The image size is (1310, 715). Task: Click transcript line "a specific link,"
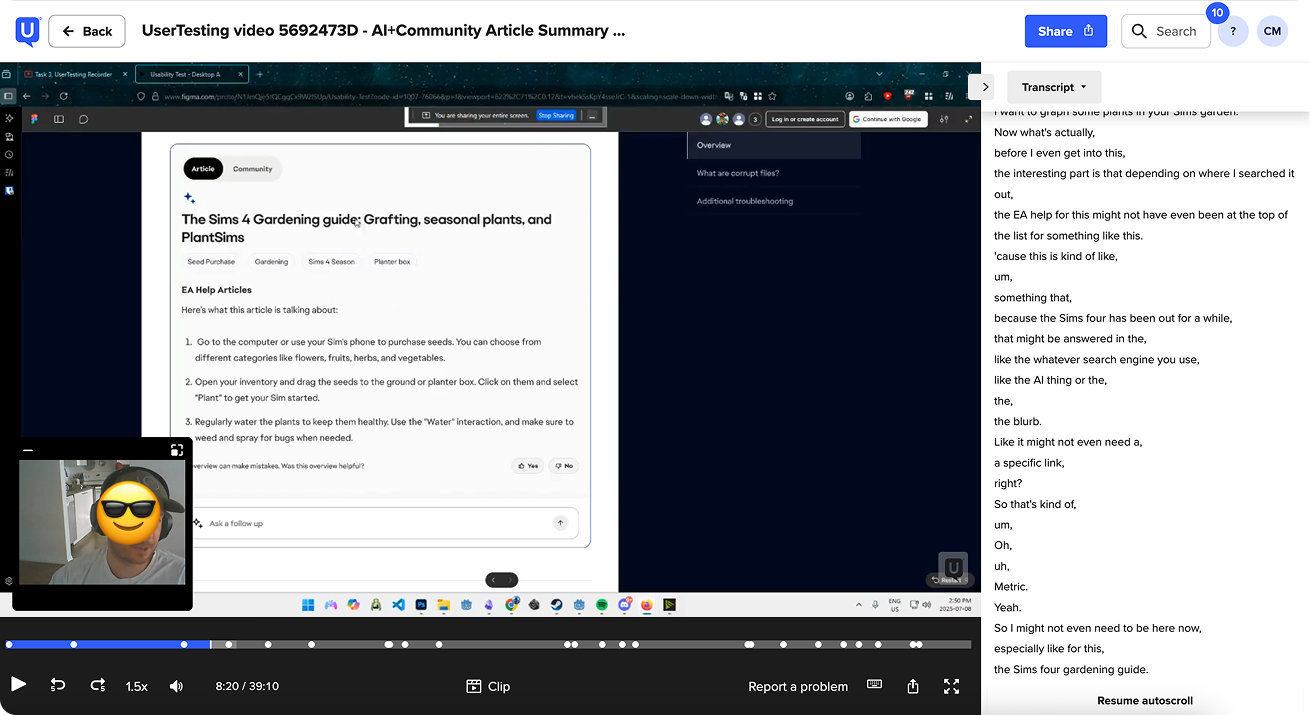click(x=1029, y=463)
